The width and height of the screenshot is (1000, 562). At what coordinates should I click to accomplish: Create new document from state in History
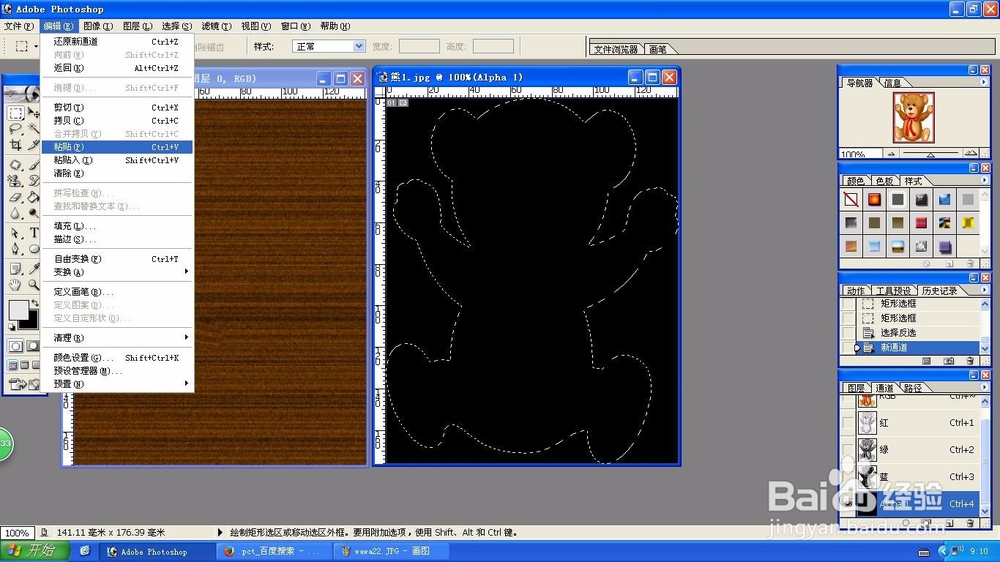coord(926,361)
